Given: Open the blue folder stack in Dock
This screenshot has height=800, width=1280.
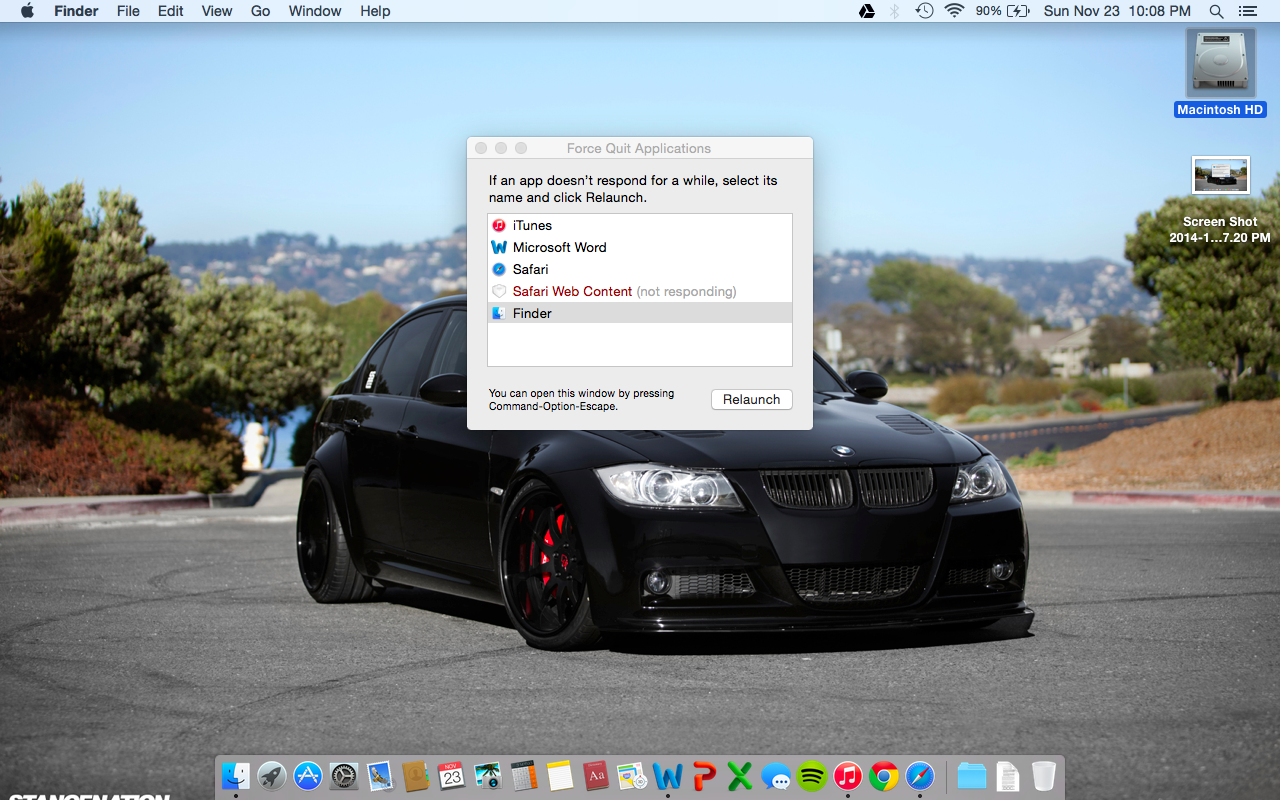Looking at the screenshot, I should (x=972, y=775).
